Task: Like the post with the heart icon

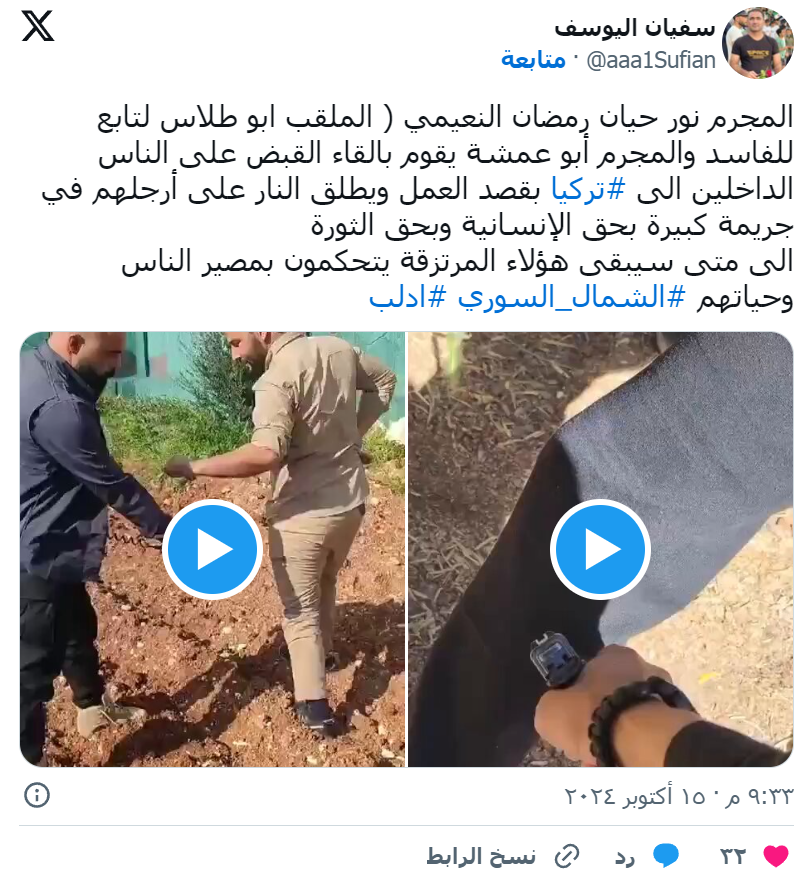Action: click(x=776, y=856)
